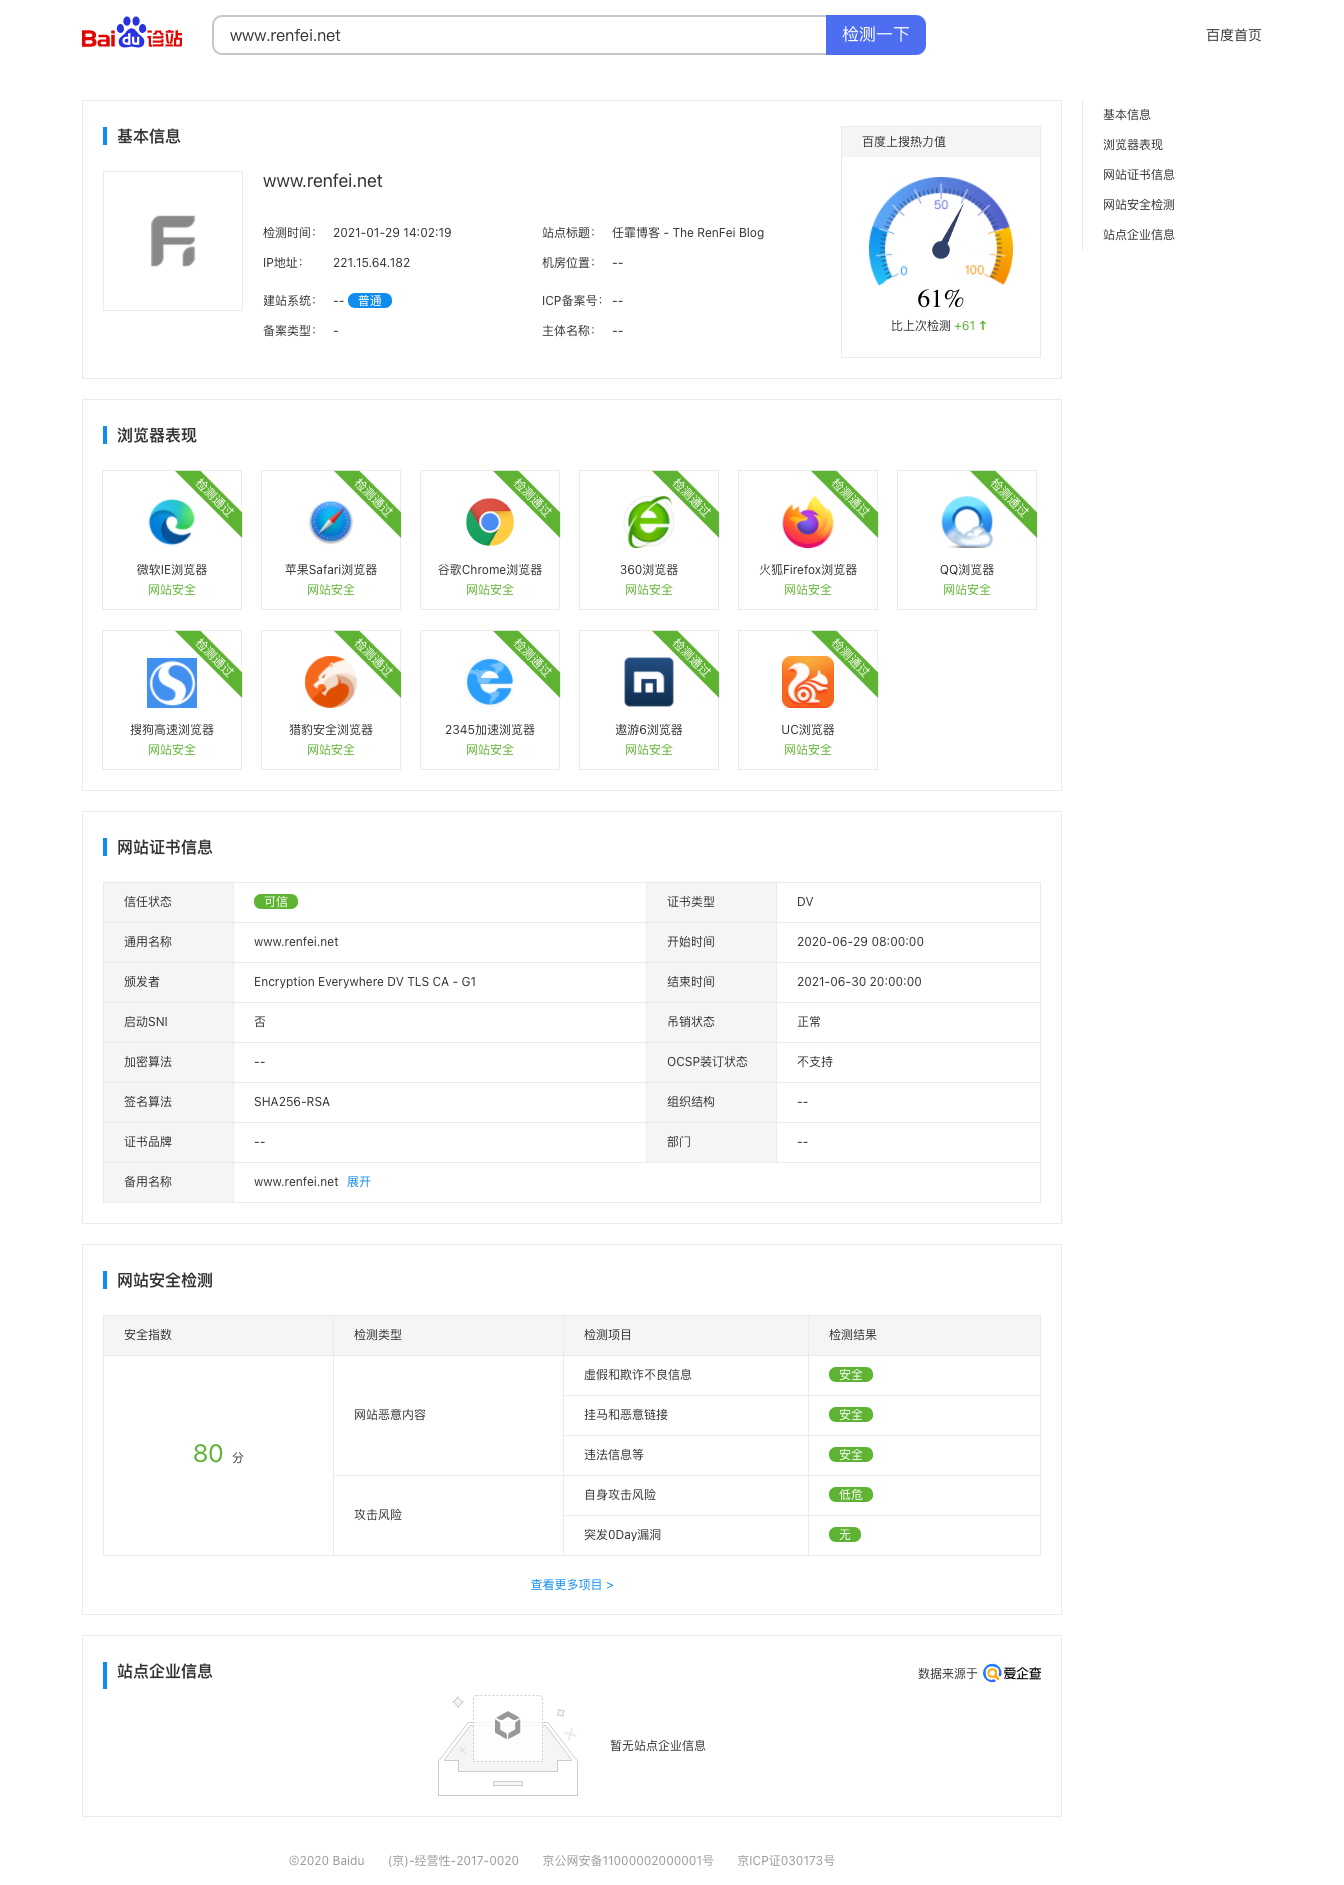Click the 京ICP证030173号 footer link
1344x1885 pixels.
[786, 1861]
